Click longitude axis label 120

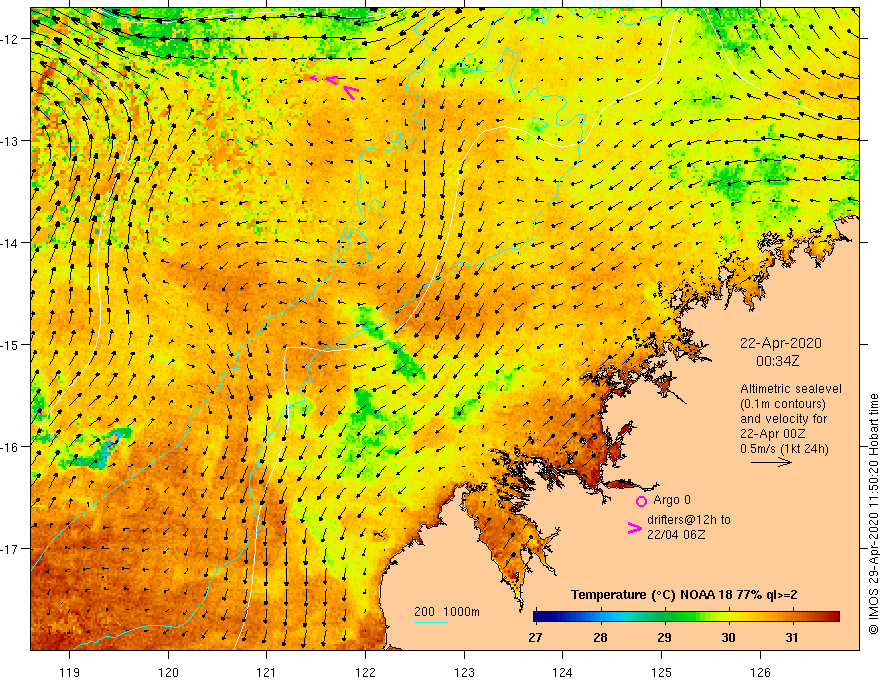(168, 672)
